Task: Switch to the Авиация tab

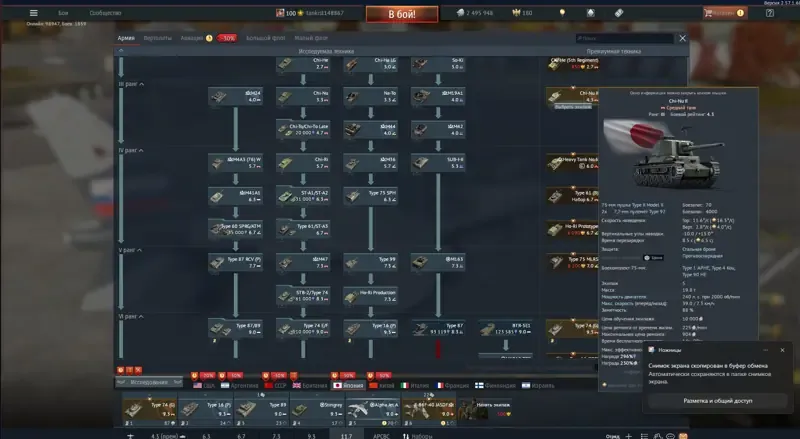Action: click(192, 38)
